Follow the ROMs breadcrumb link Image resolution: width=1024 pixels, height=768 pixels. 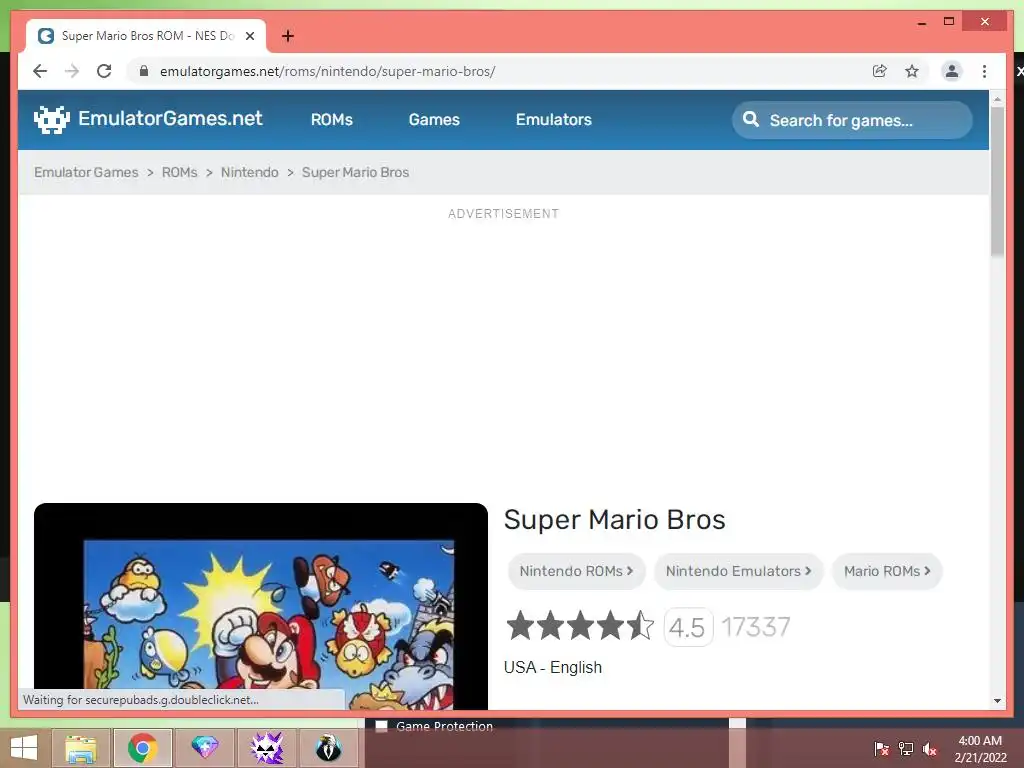pos(180,172)
